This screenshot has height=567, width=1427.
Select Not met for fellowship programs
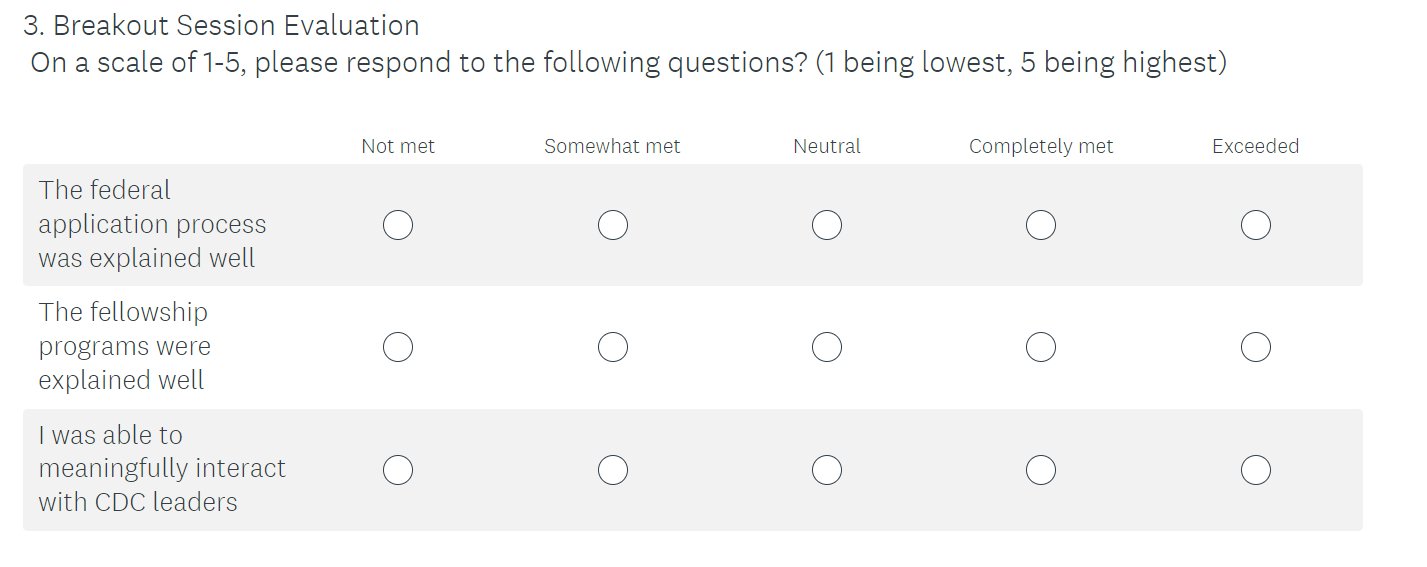(398, 347)
